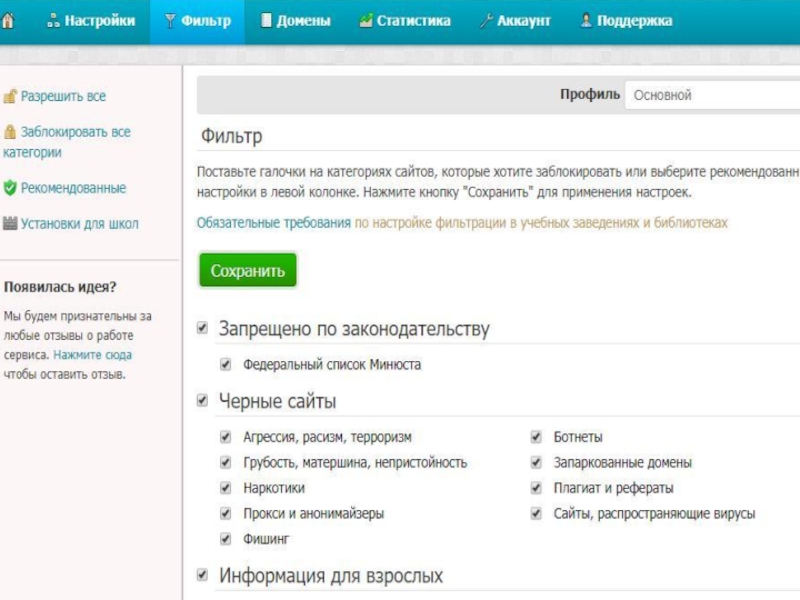
Task: Open the Профиль dropdown showing Основной
Action: tap(712, 95)
